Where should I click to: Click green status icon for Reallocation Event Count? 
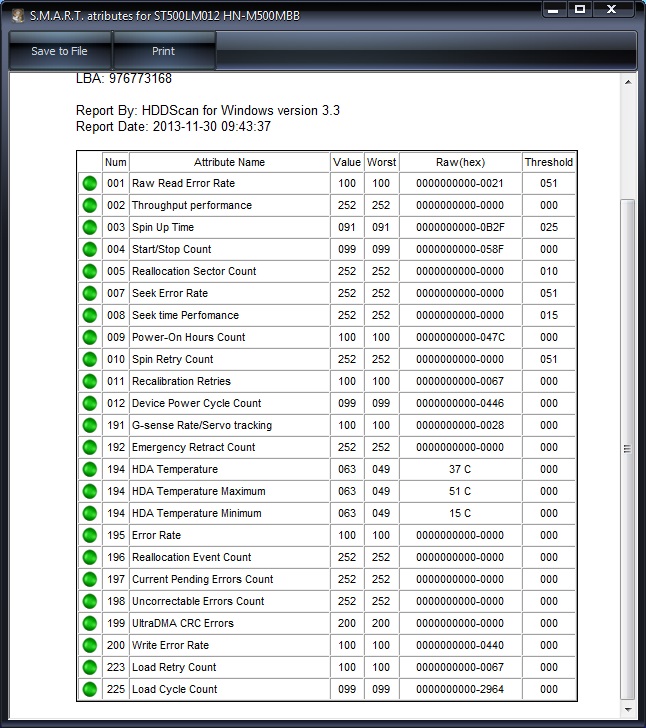(x=90, y=557)
